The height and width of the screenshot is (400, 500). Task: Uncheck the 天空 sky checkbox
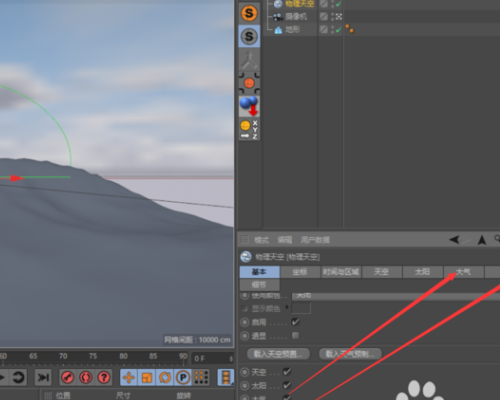(287, 371)
